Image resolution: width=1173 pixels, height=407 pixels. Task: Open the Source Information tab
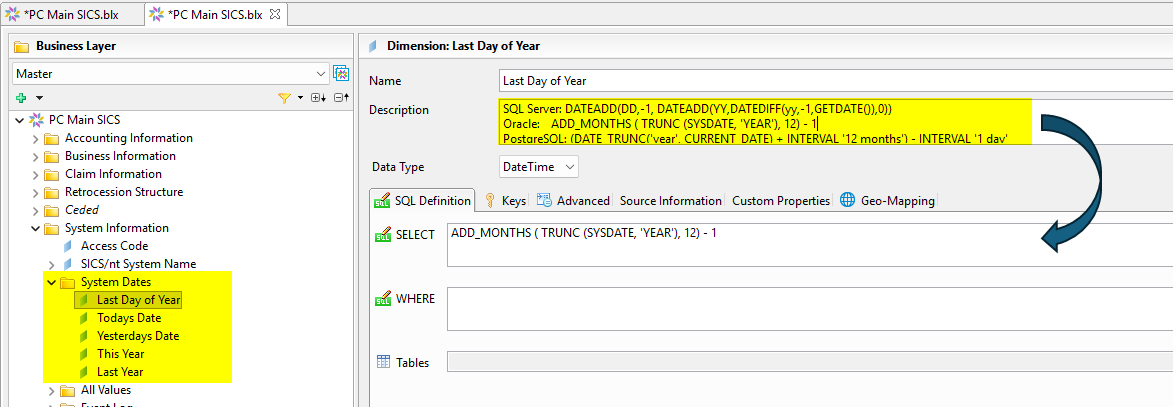(x=670, y=201)
